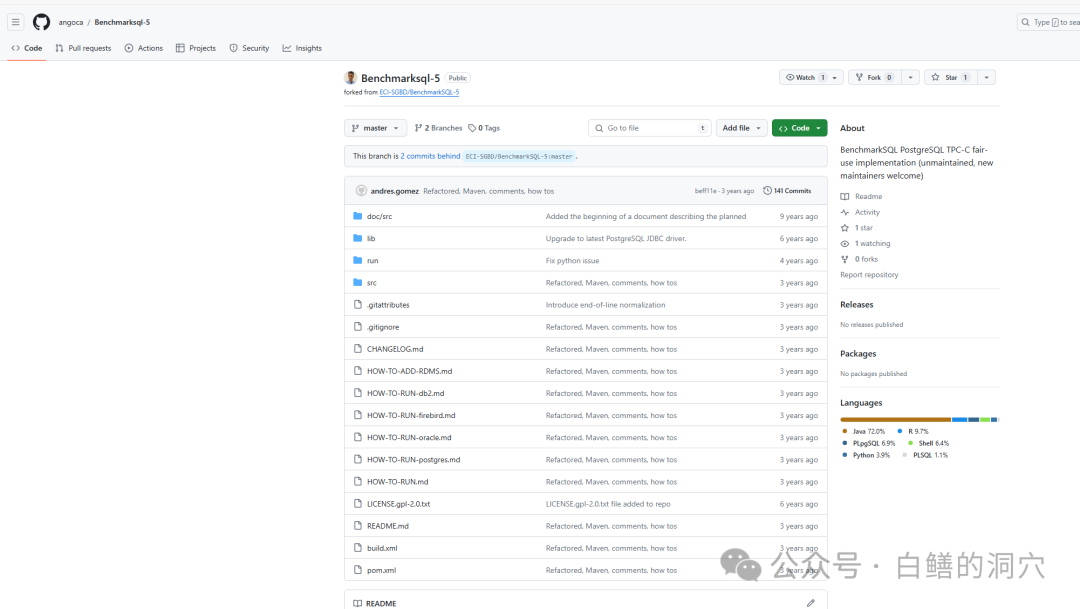Image resolution: width=1080 pixels, height=609 pixels.
Task: Open the run folder icon
Action: 357,260
